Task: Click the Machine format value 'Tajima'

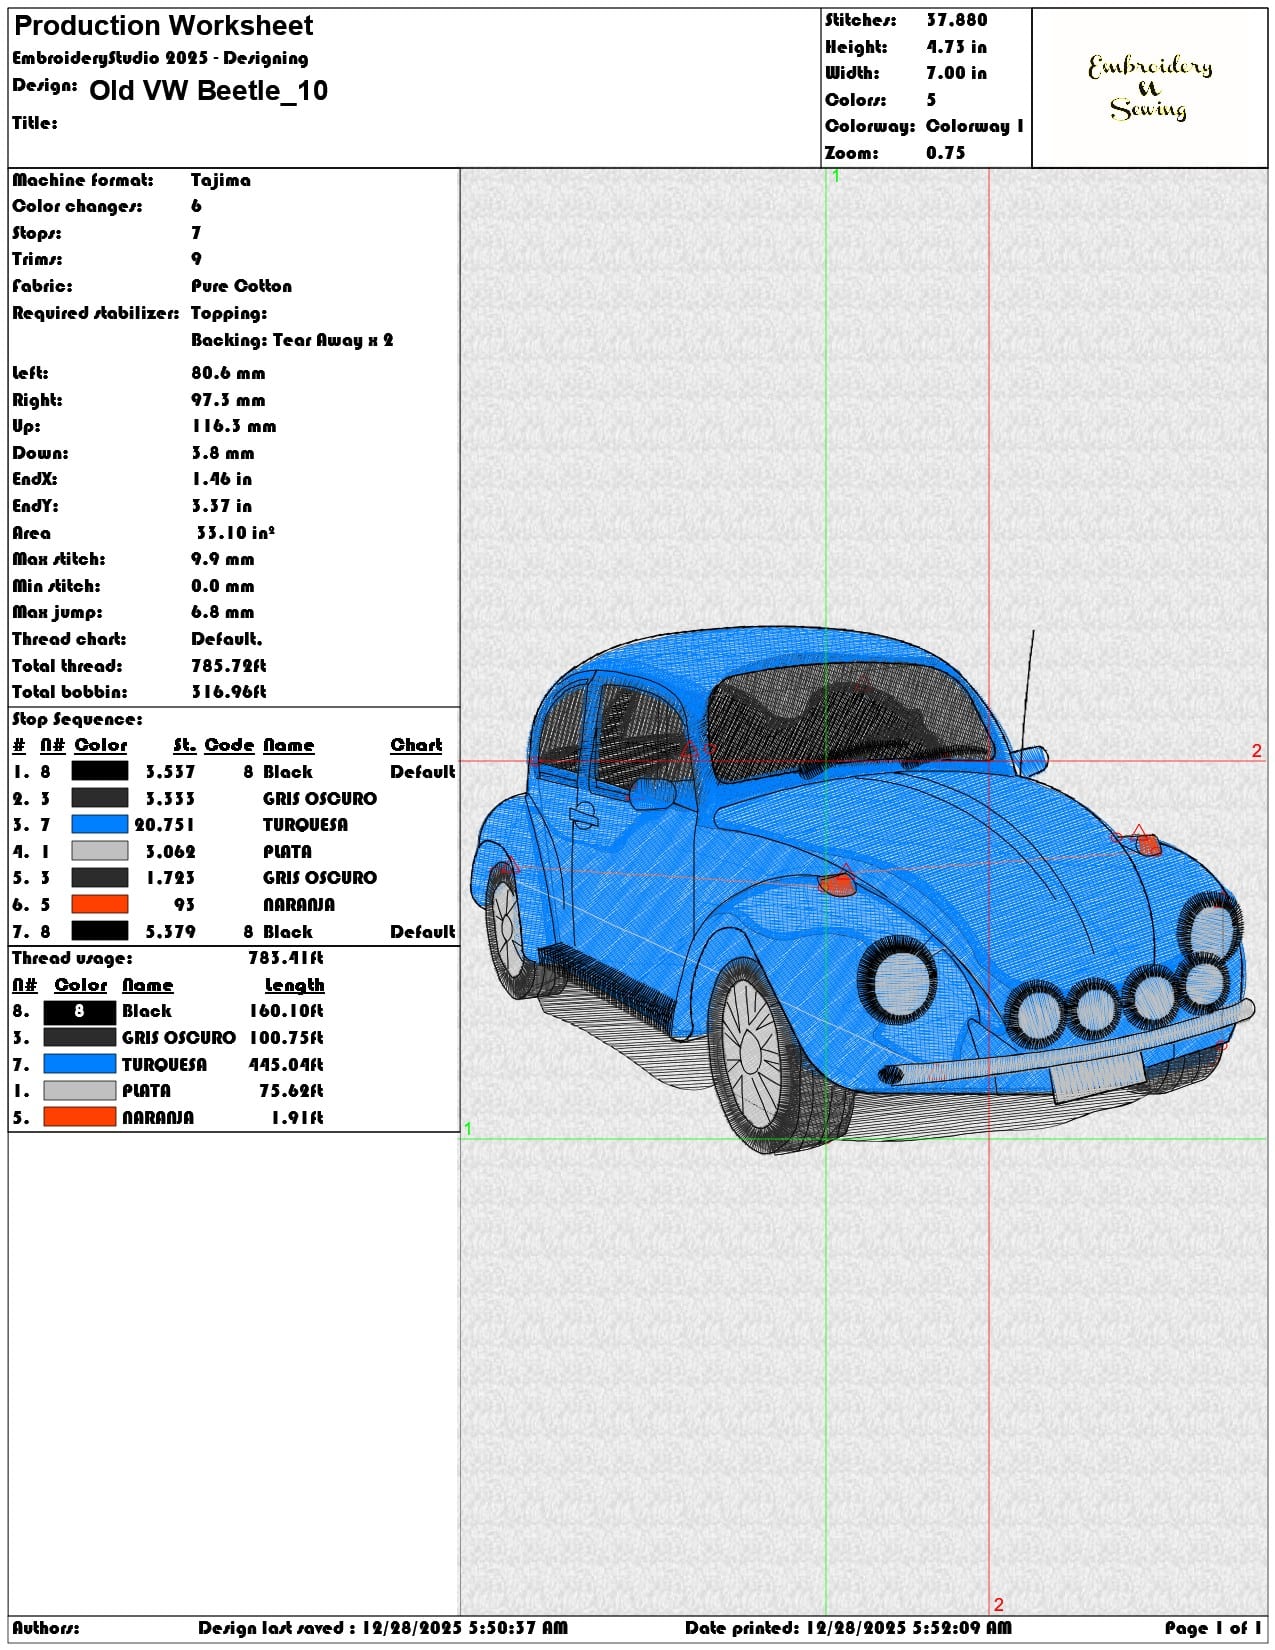Action: click(x=221, y=180)
